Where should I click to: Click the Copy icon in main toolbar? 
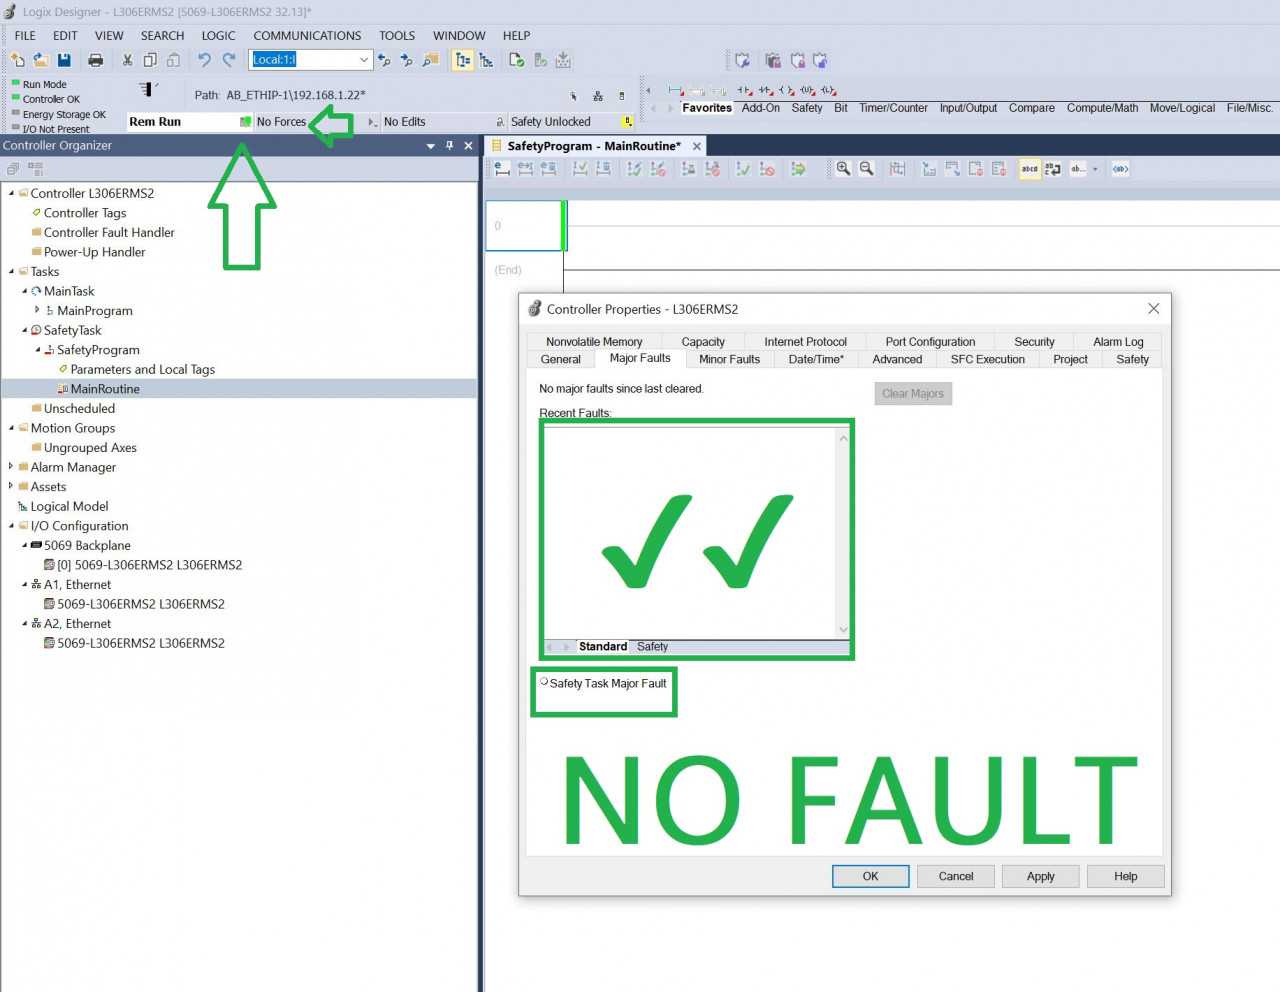coord(150,60)
